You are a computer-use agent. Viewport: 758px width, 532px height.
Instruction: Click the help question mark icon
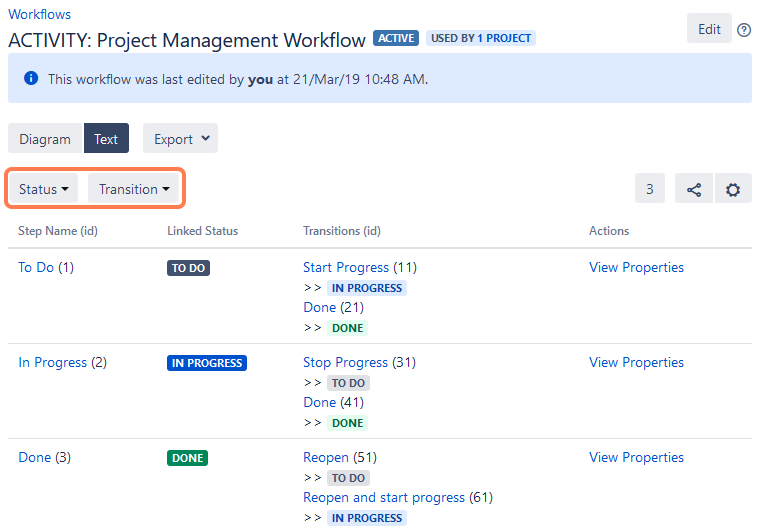point(744,30)
